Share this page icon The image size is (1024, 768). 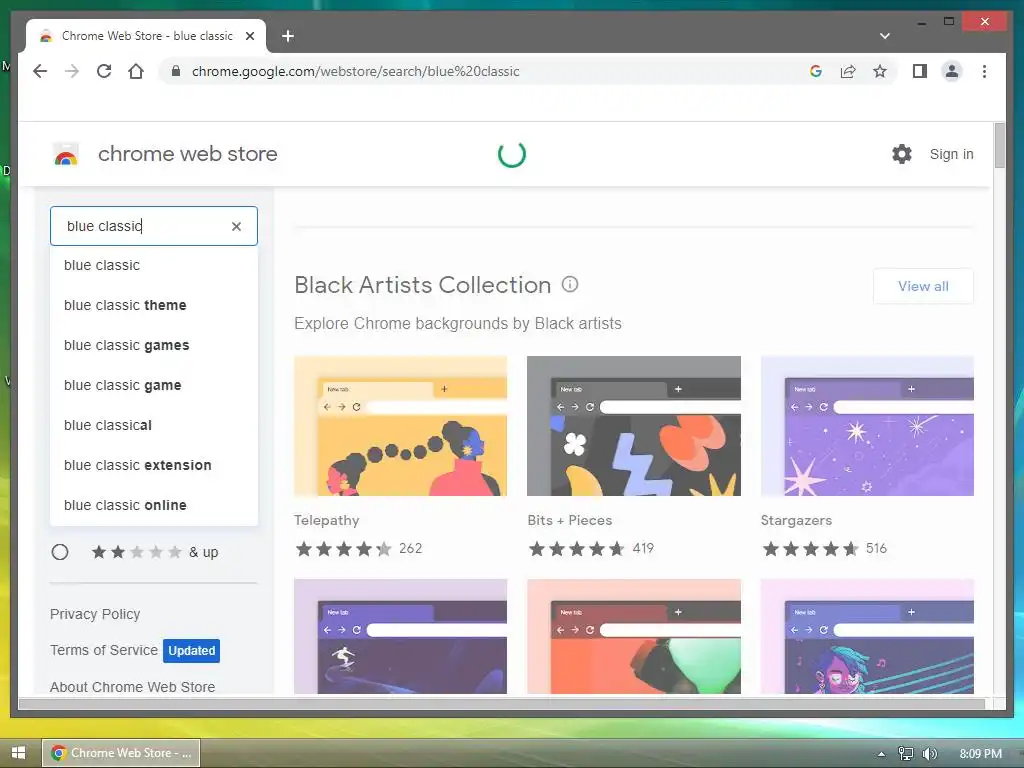(848, 71)
